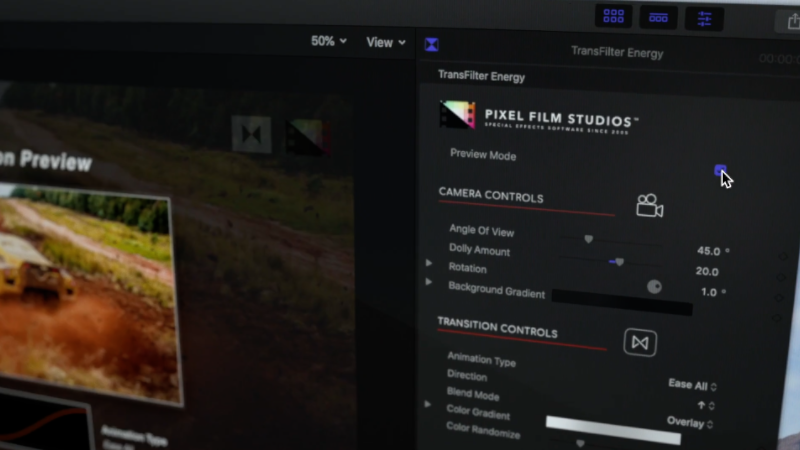Open the Overlay blend mode dropdown

(690, 422)
